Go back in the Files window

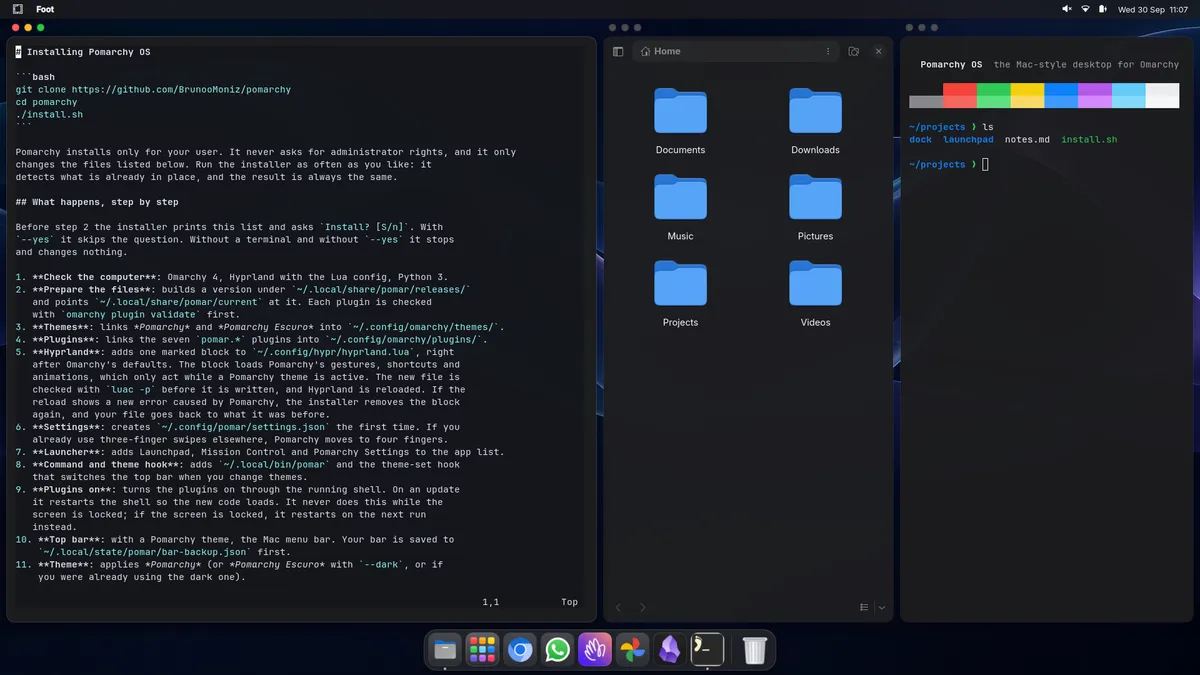click(618, 607)
